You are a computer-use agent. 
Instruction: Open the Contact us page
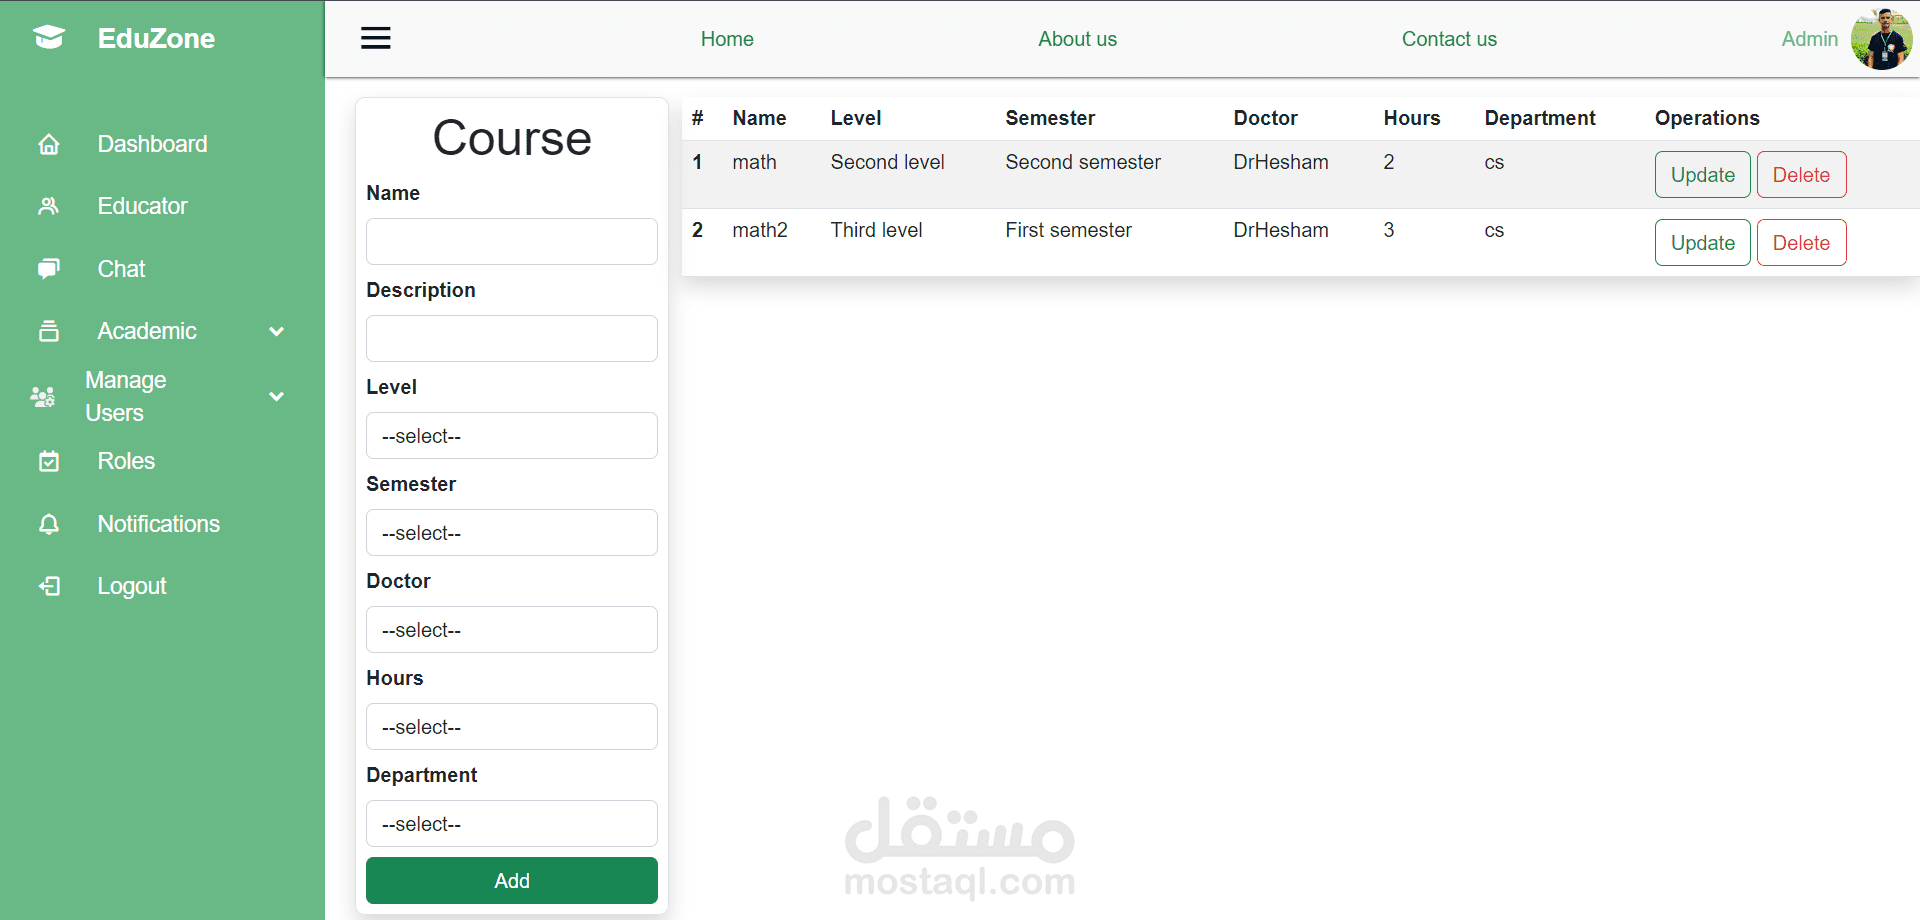tap(1449, 39)
